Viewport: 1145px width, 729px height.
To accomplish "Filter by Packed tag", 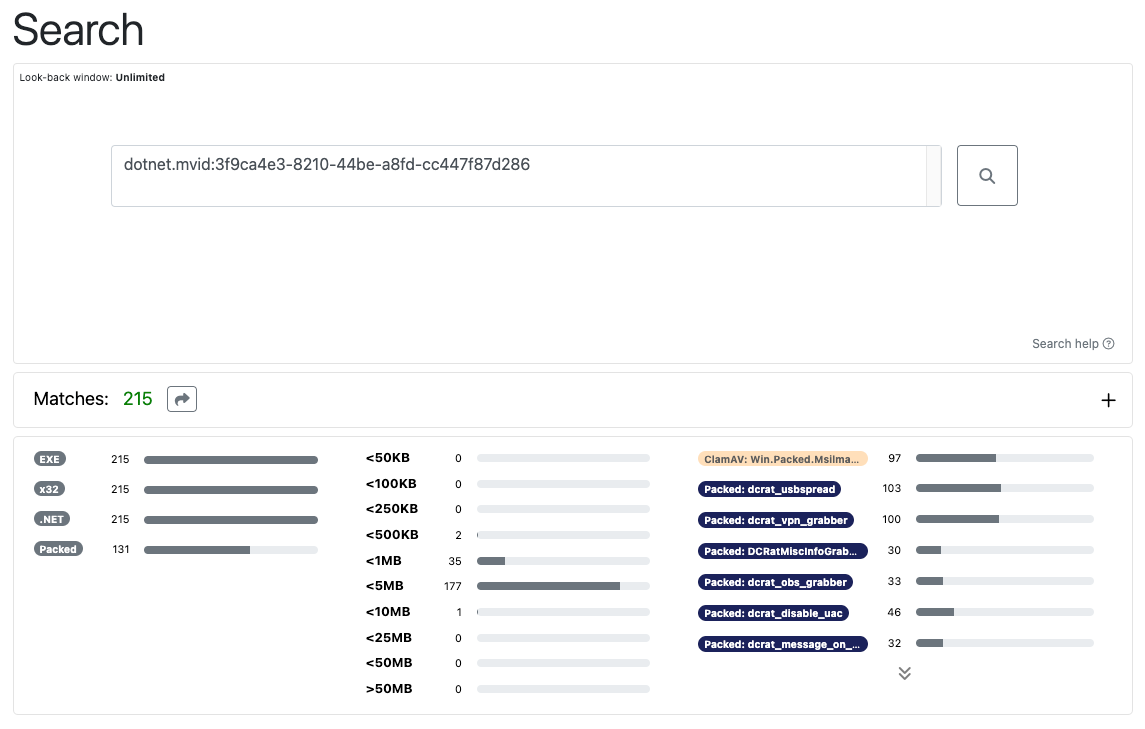I will click(x=58, y=549).
